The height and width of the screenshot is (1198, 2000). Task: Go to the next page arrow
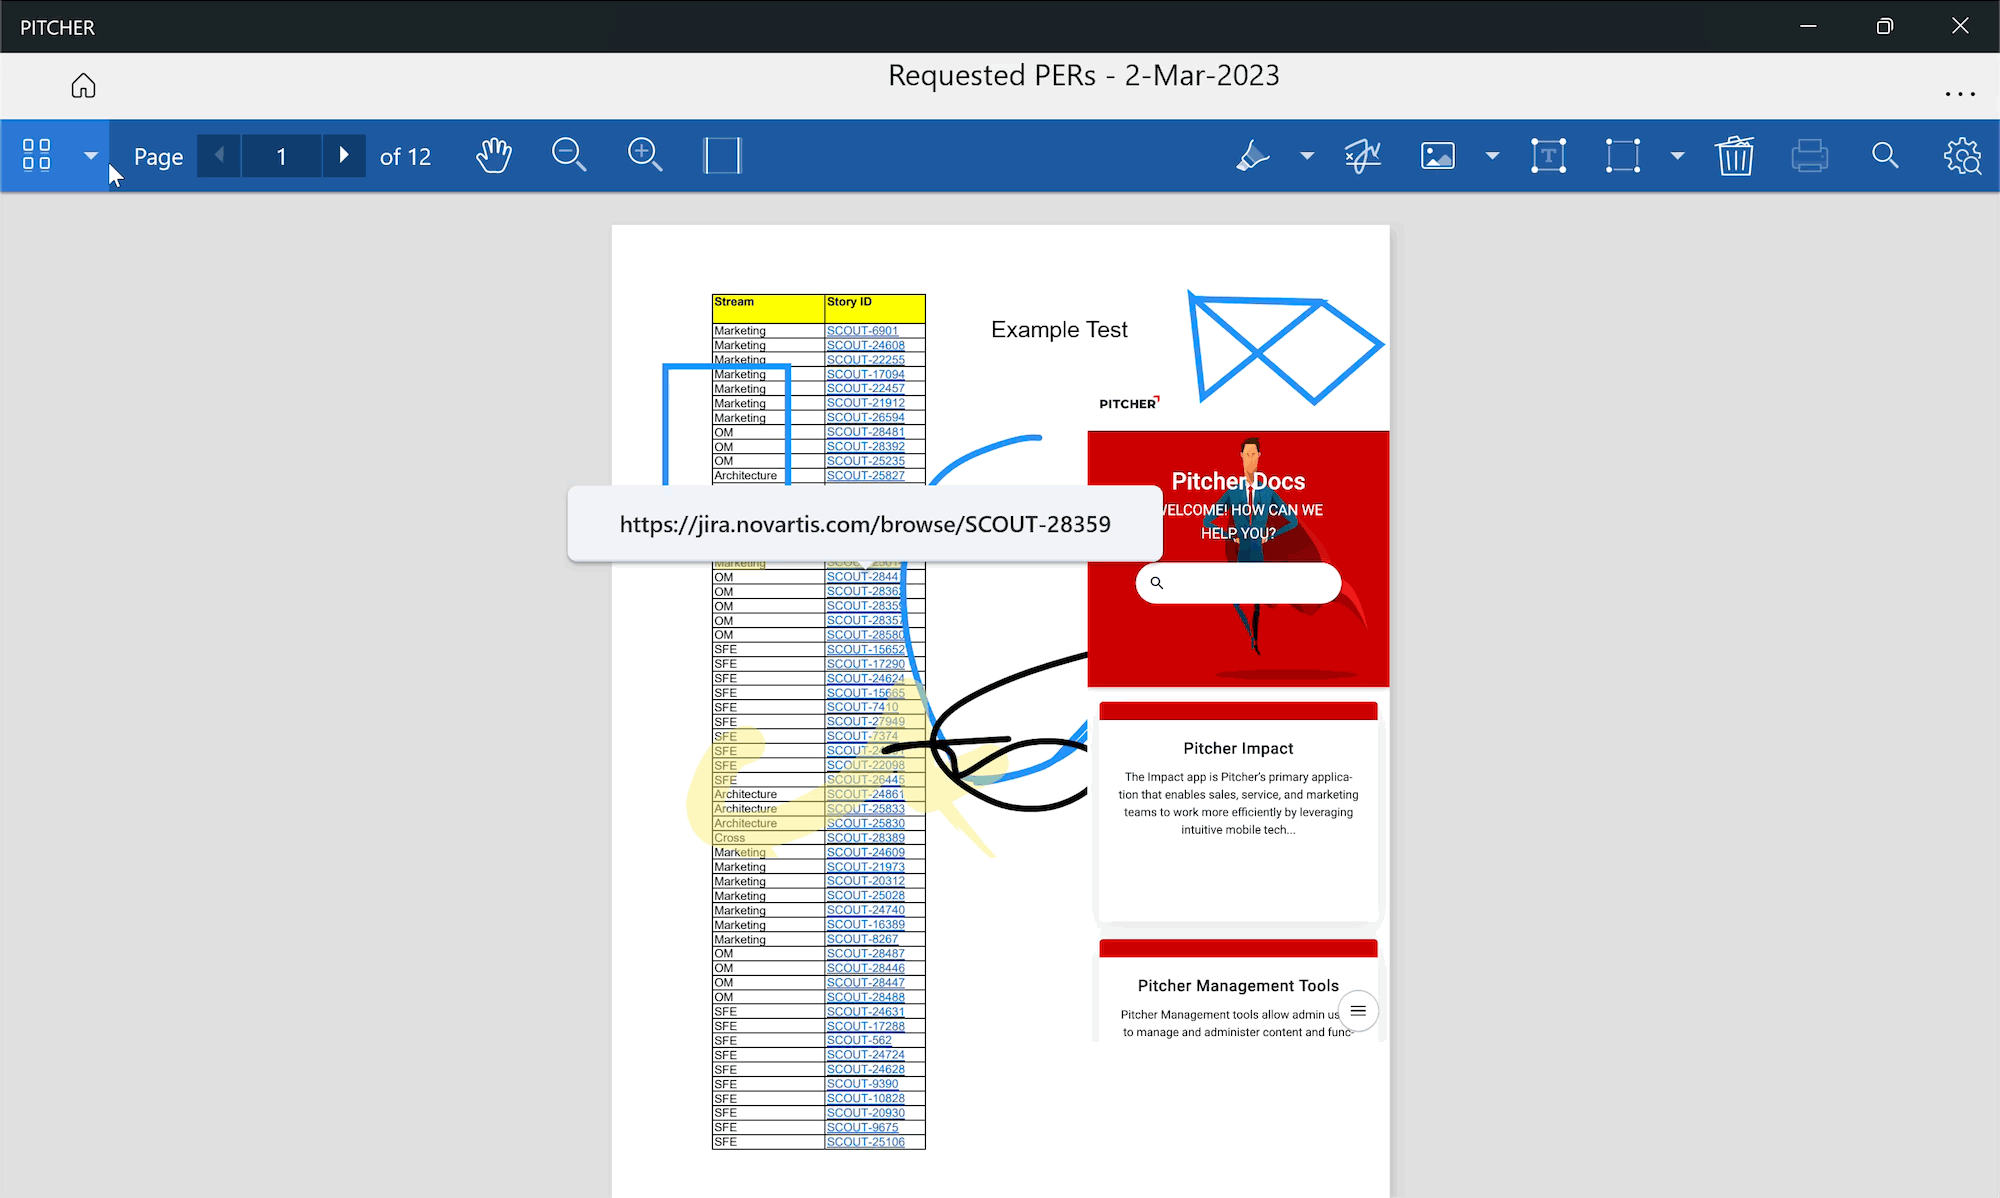pos(344,155)
